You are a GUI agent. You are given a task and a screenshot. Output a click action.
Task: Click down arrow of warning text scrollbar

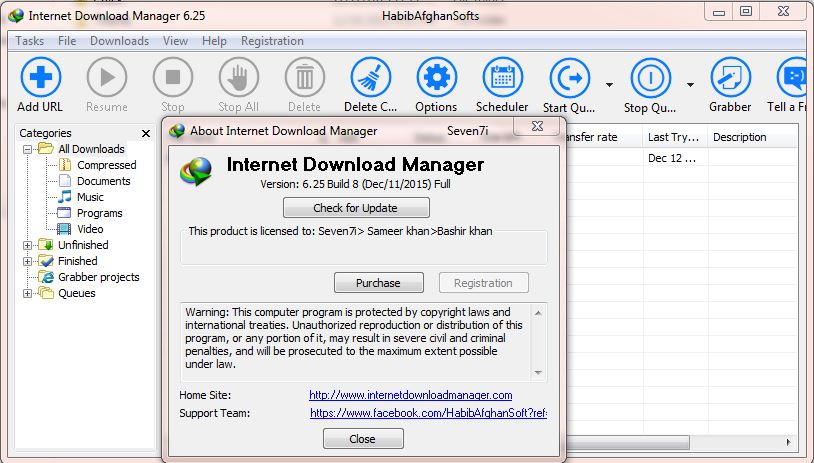538,373
